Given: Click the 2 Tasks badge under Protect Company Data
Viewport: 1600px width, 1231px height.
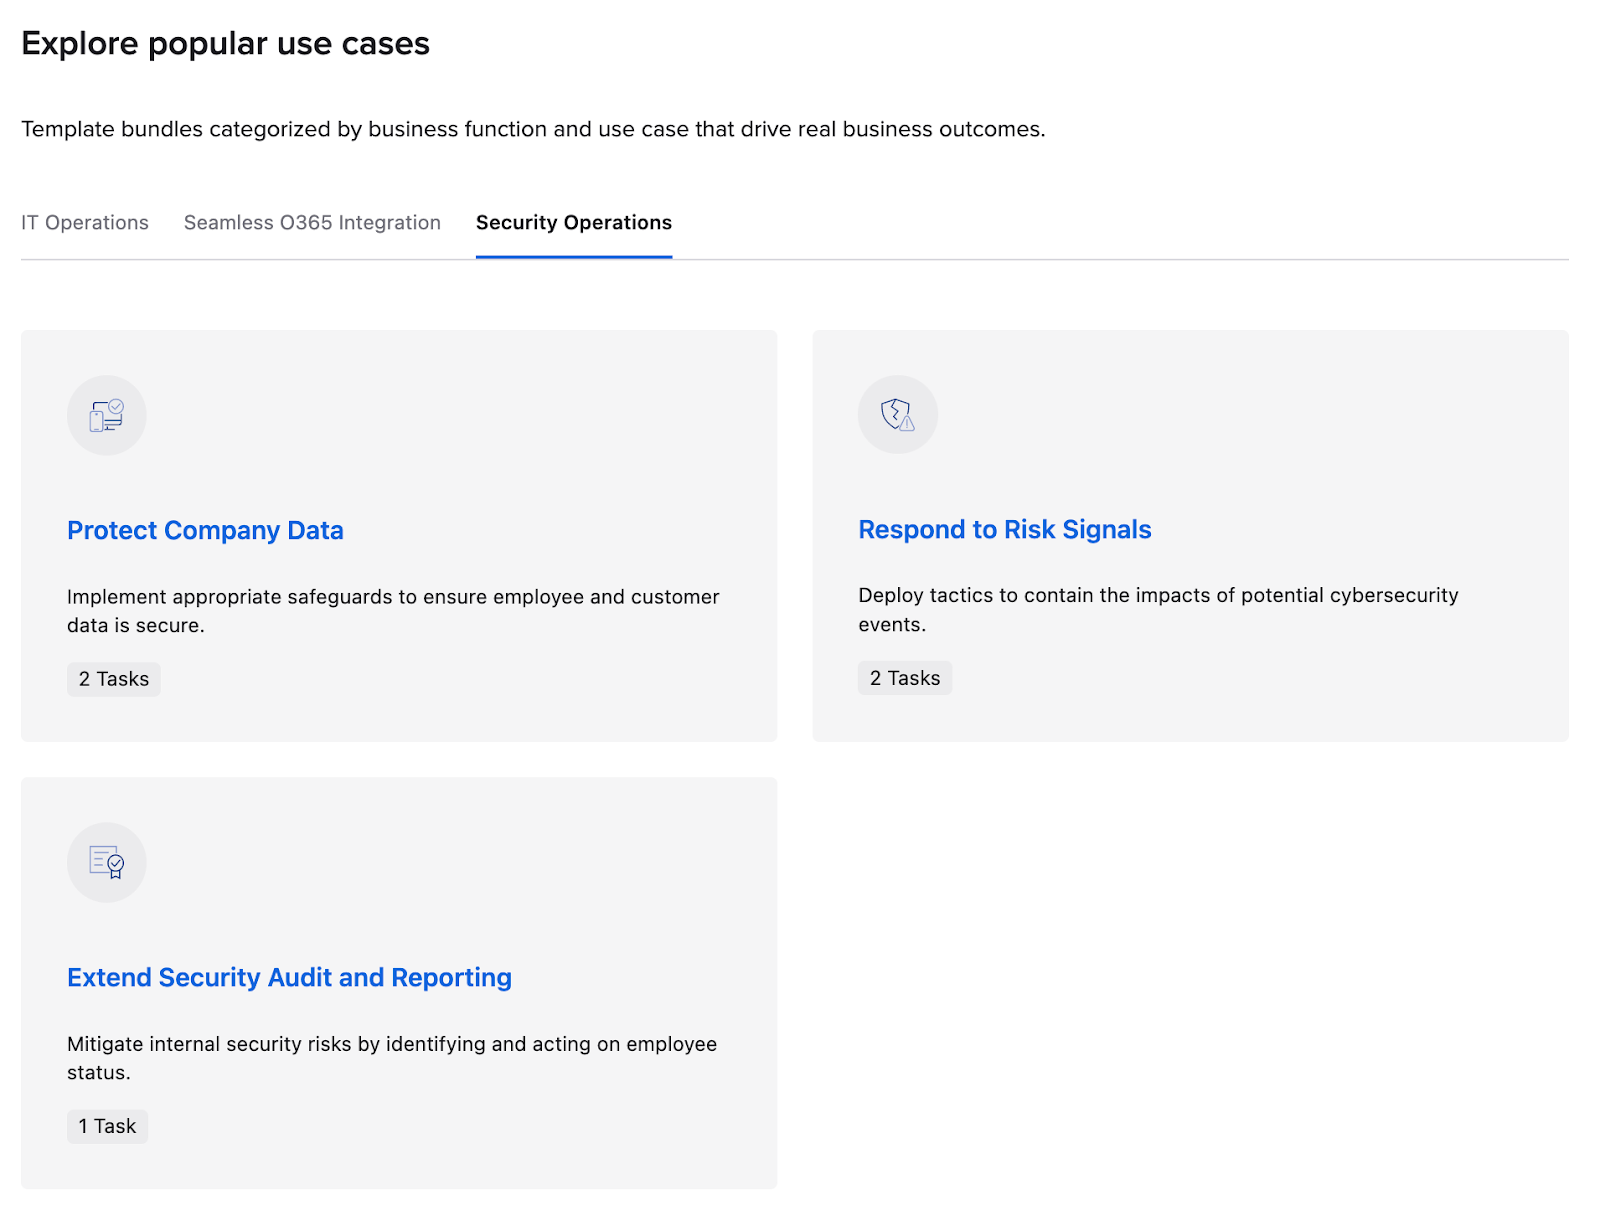Looking at the screenshot, I should click(114, 679).
